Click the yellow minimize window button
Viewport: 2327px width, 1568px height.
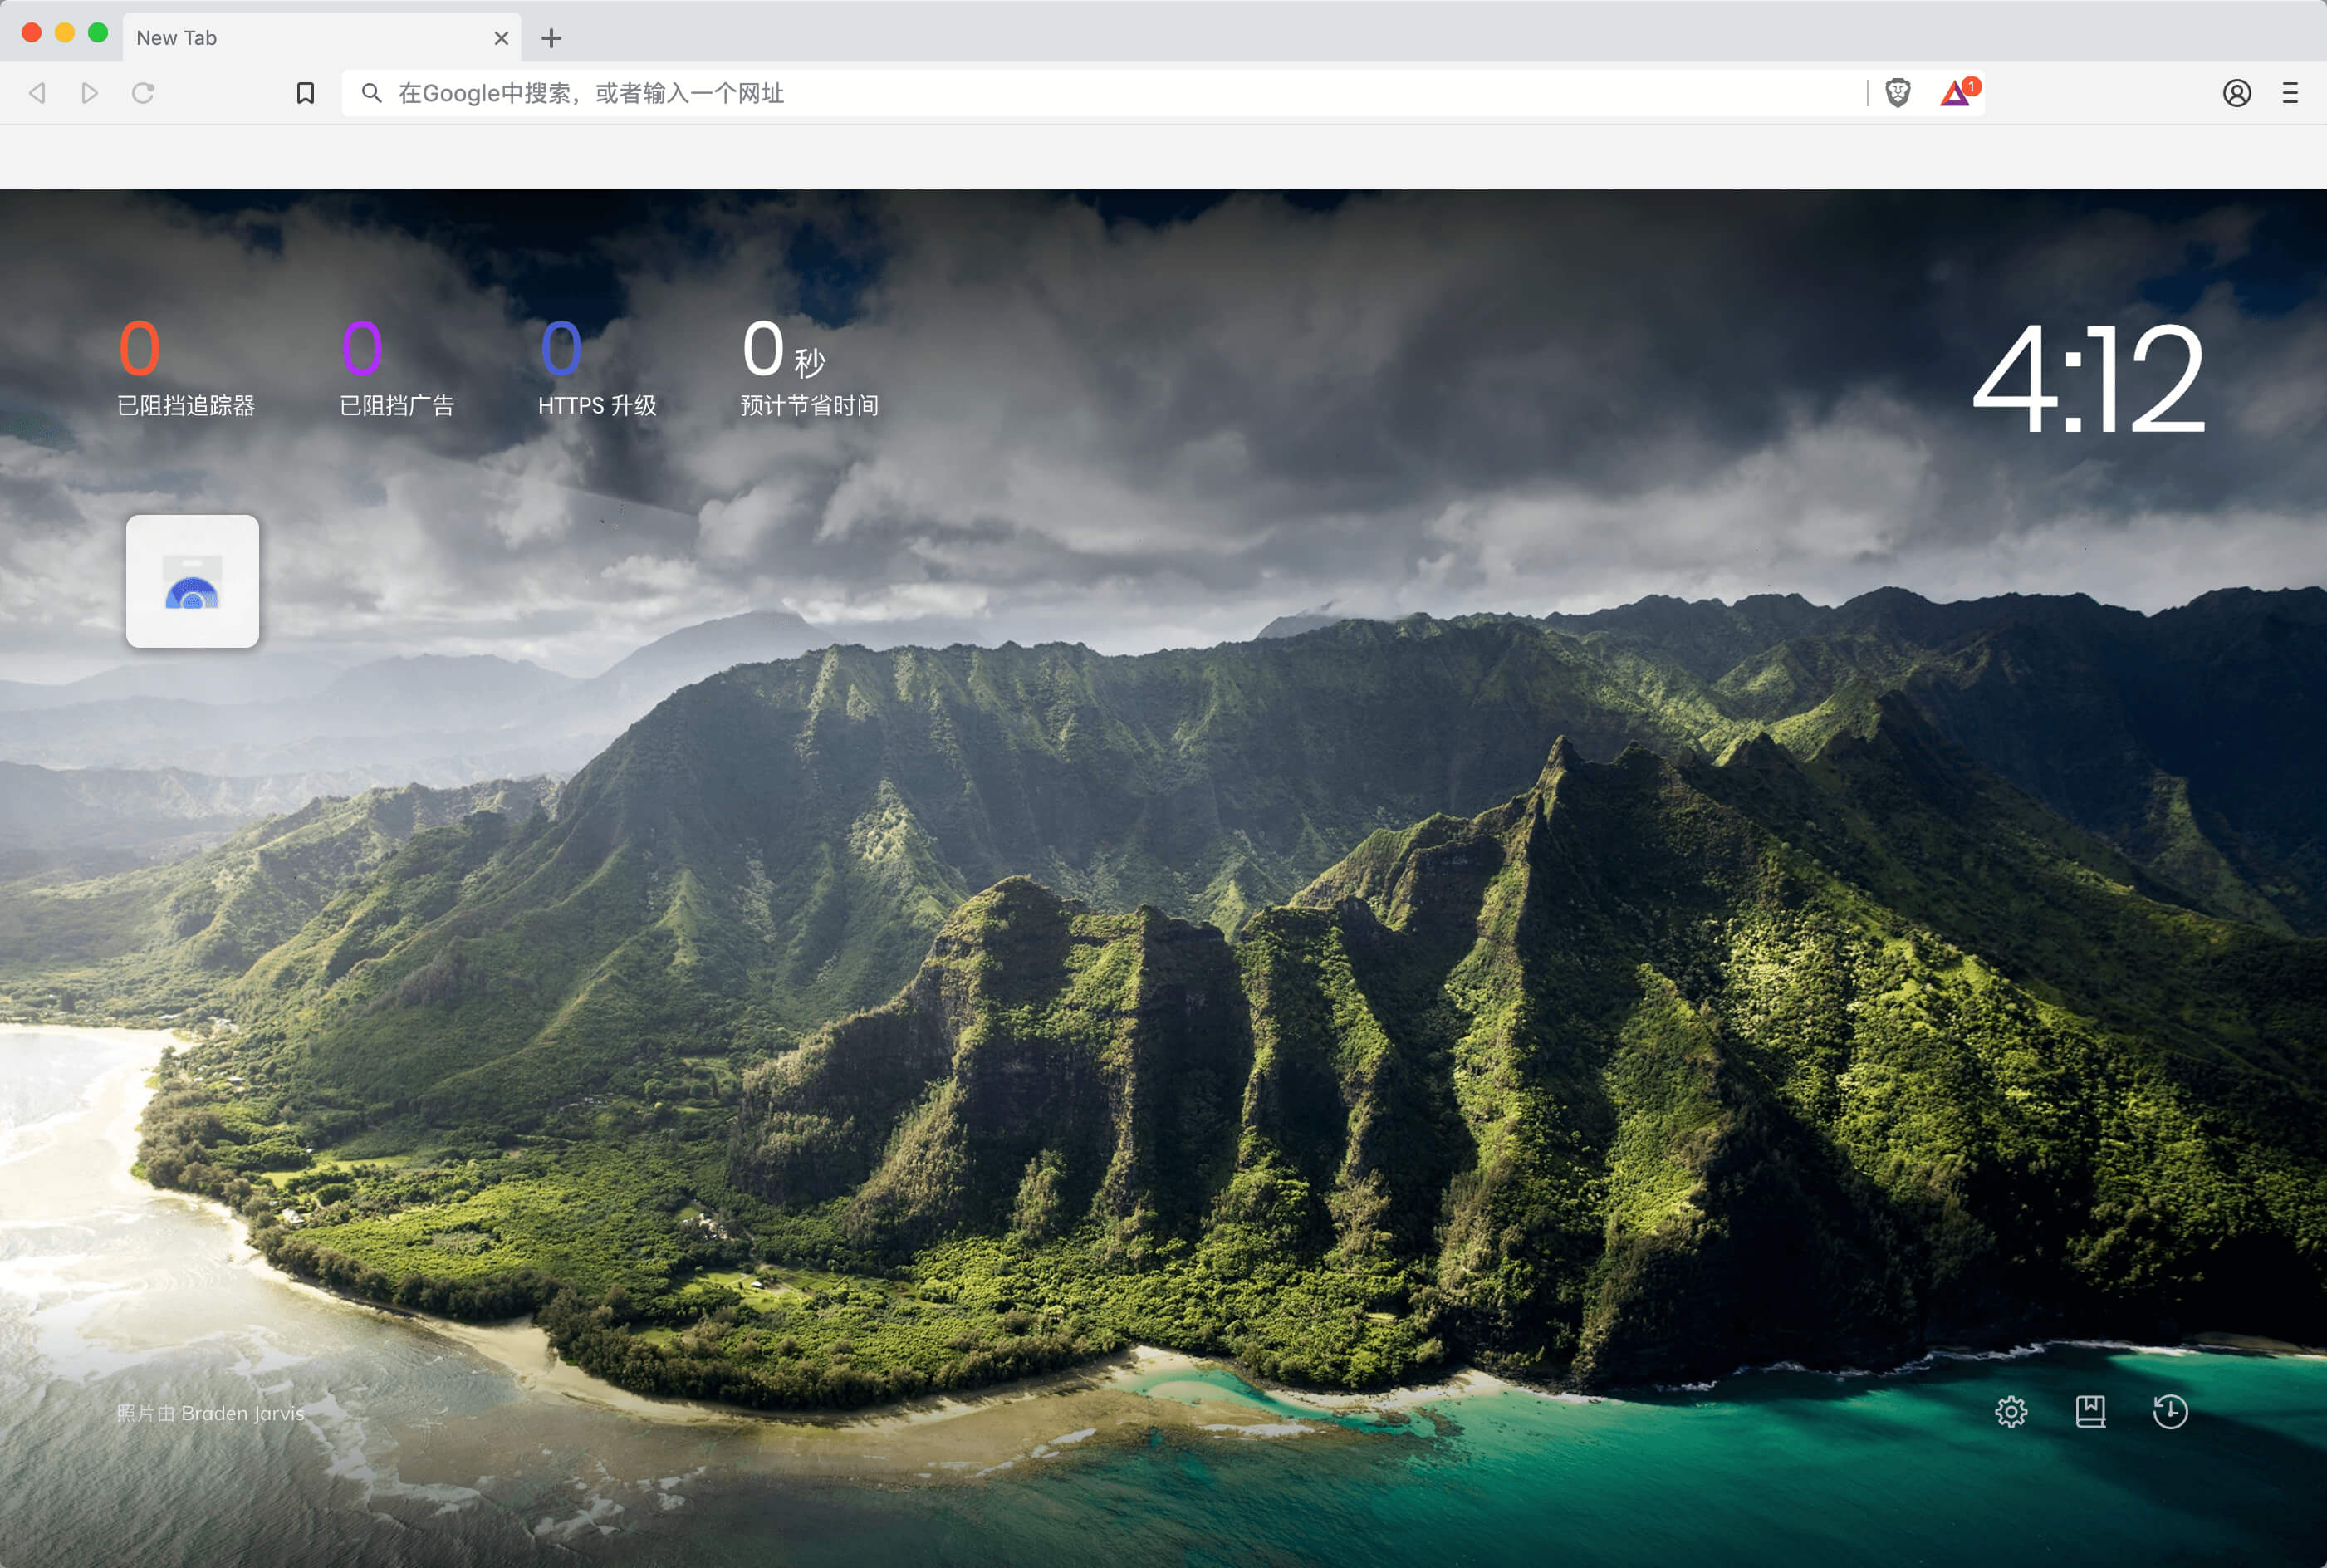point(65,32)
